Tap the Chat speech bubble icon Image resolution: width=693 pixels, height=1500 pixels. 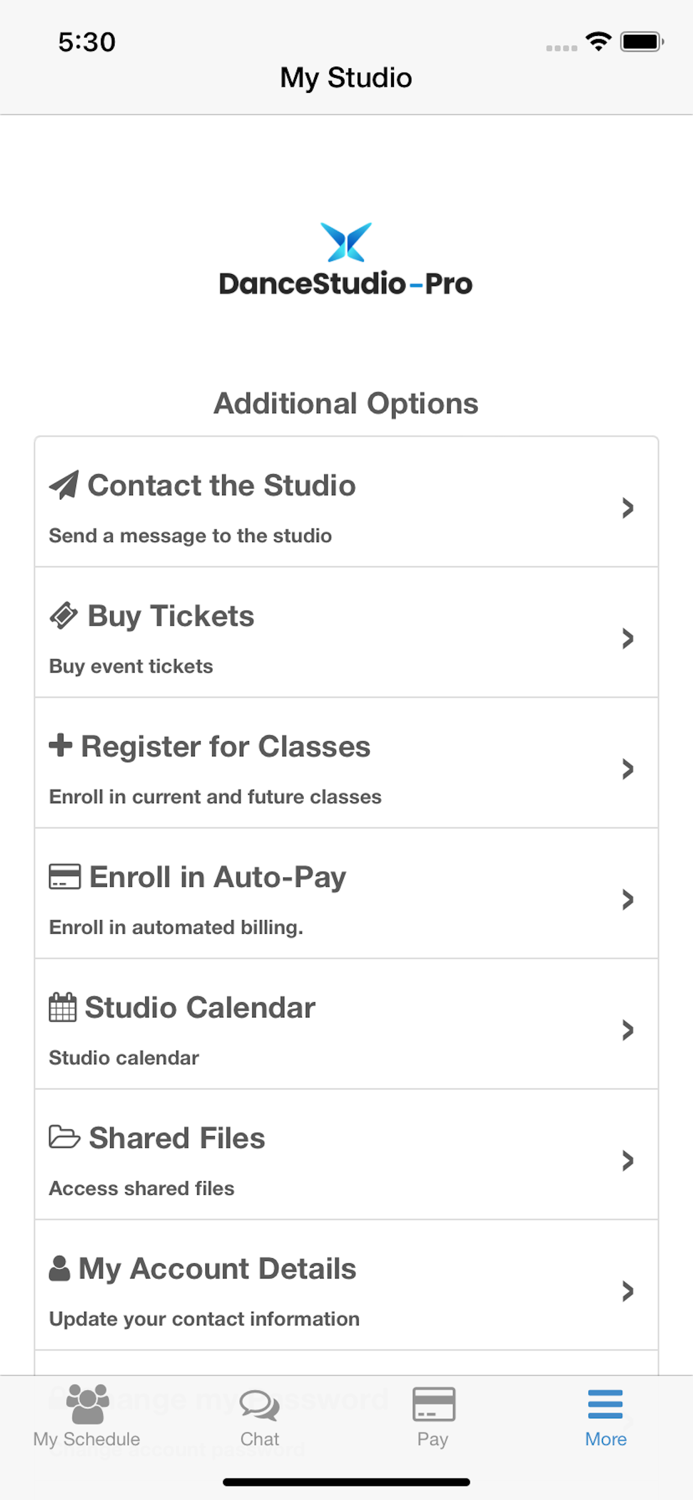[x=259, y=1405]
